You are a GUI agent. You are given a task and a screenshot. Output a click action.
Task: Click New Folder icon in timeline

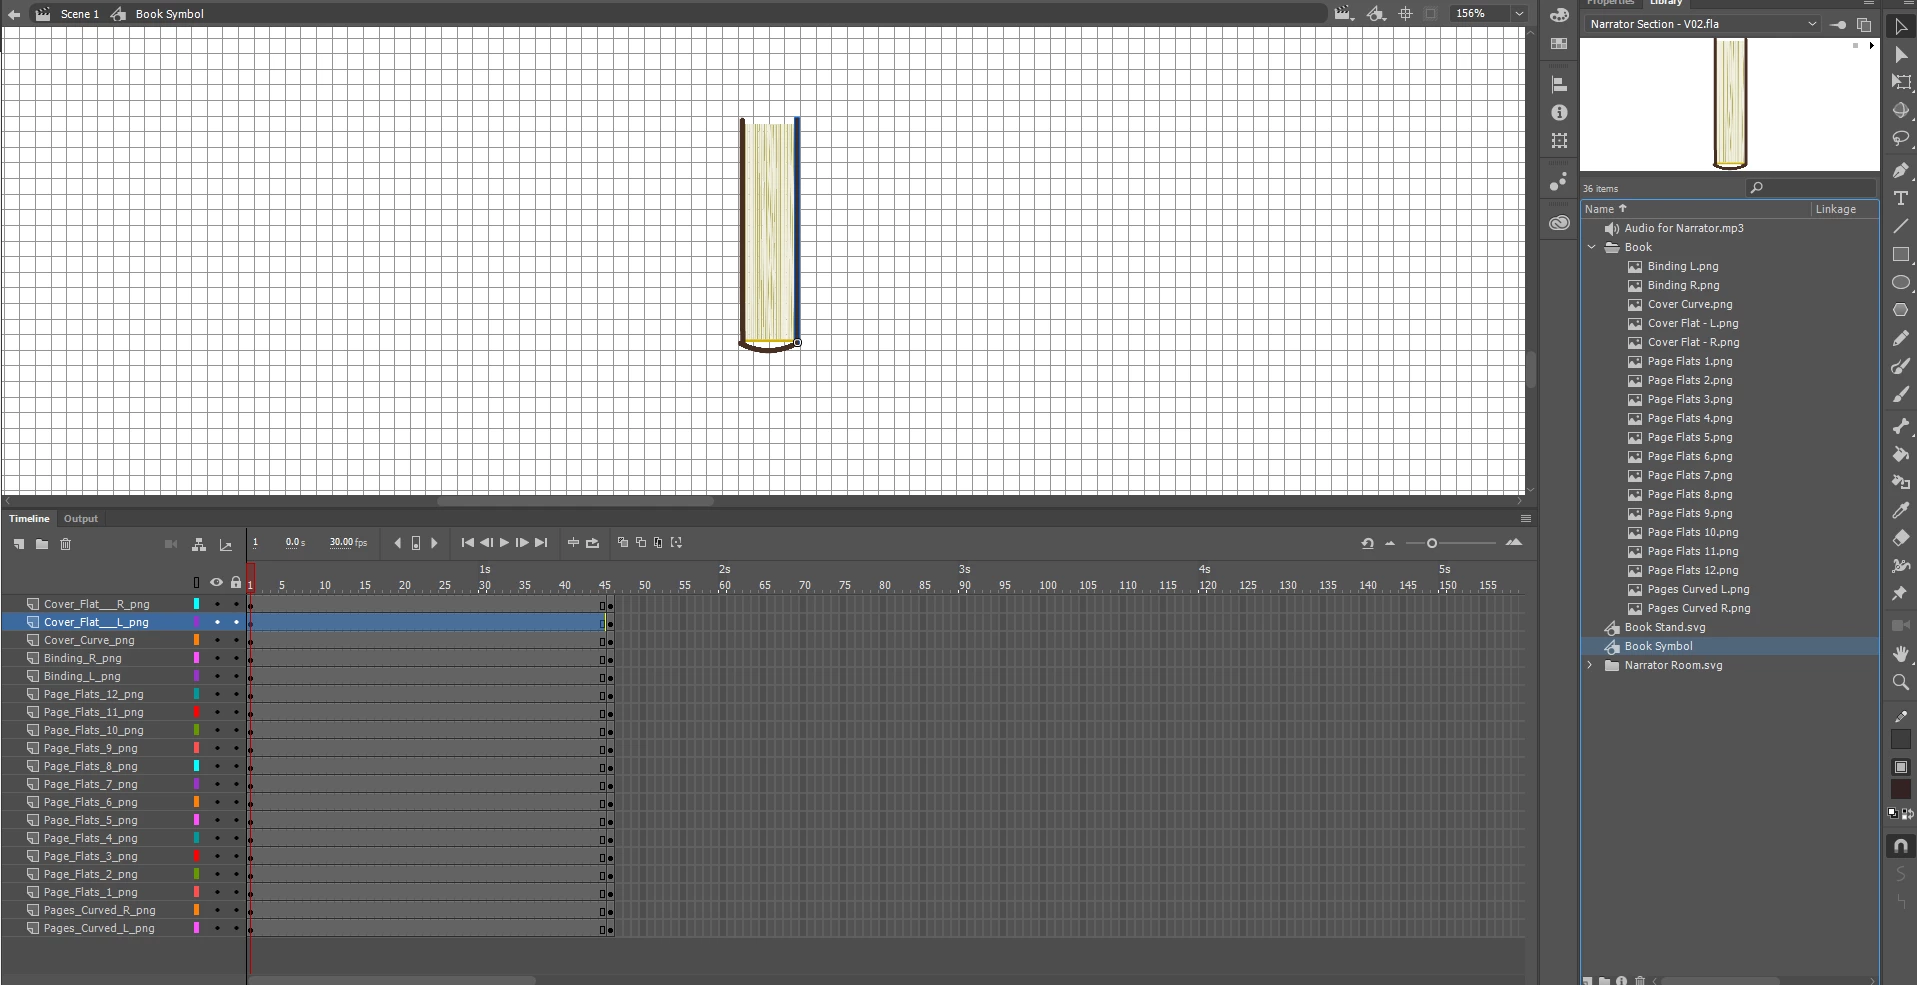[42, 544]
